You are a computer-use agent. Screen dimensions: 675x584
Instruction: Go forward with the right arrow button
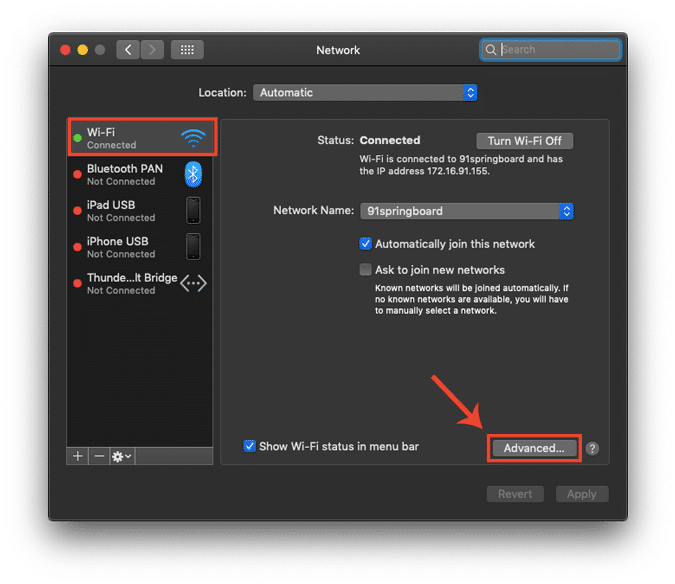pos(152,50)
